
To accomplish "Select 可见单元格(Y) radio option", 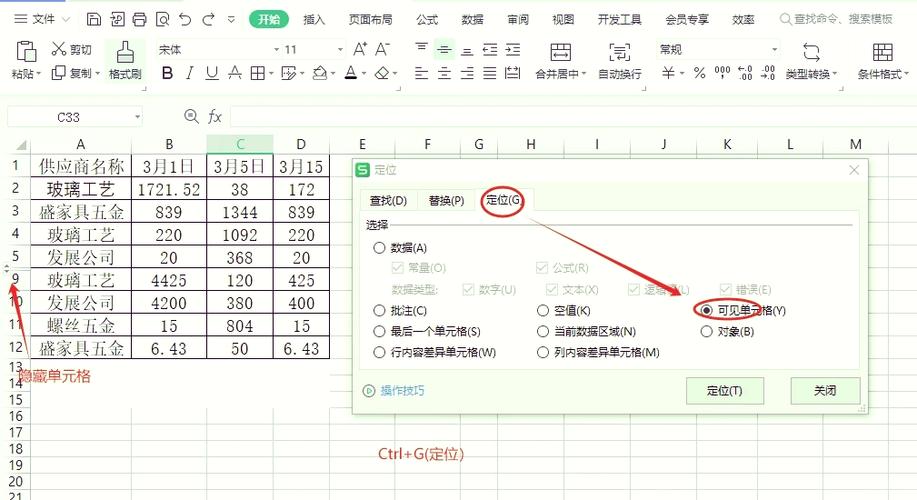I will tap(706, 311).
